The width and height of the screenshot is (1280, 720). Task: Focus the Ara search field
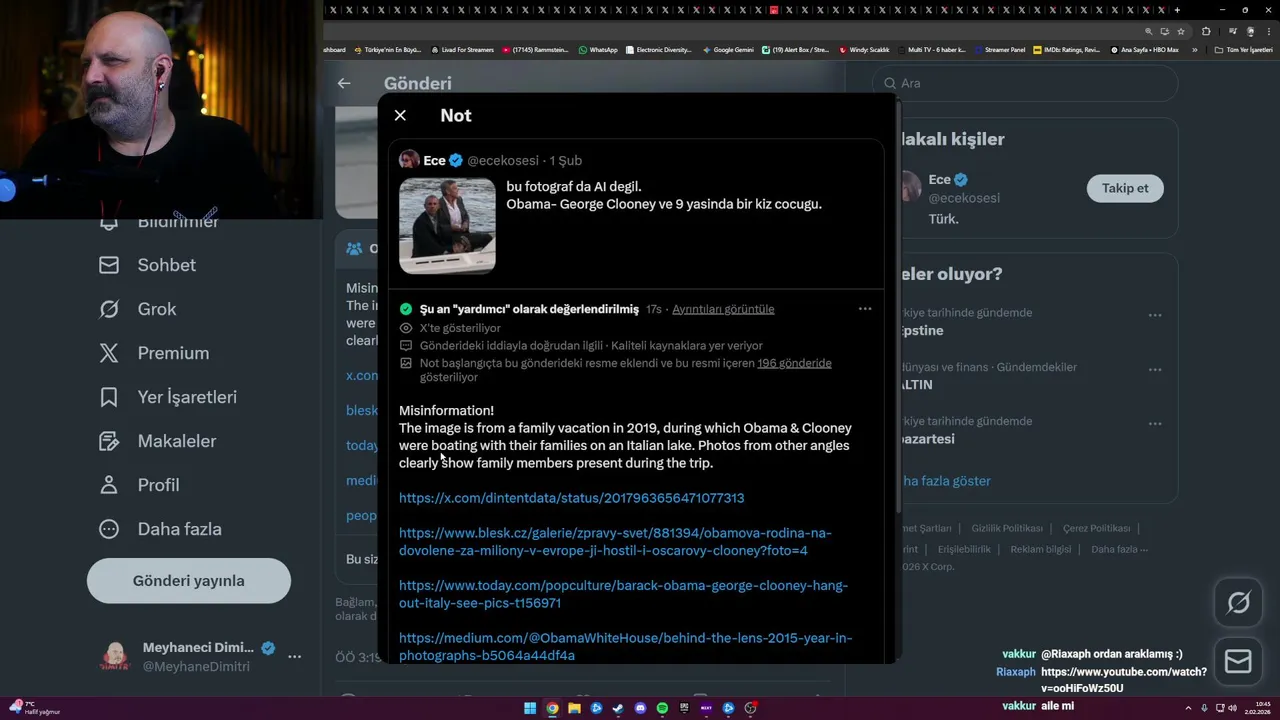(1024, 83)
